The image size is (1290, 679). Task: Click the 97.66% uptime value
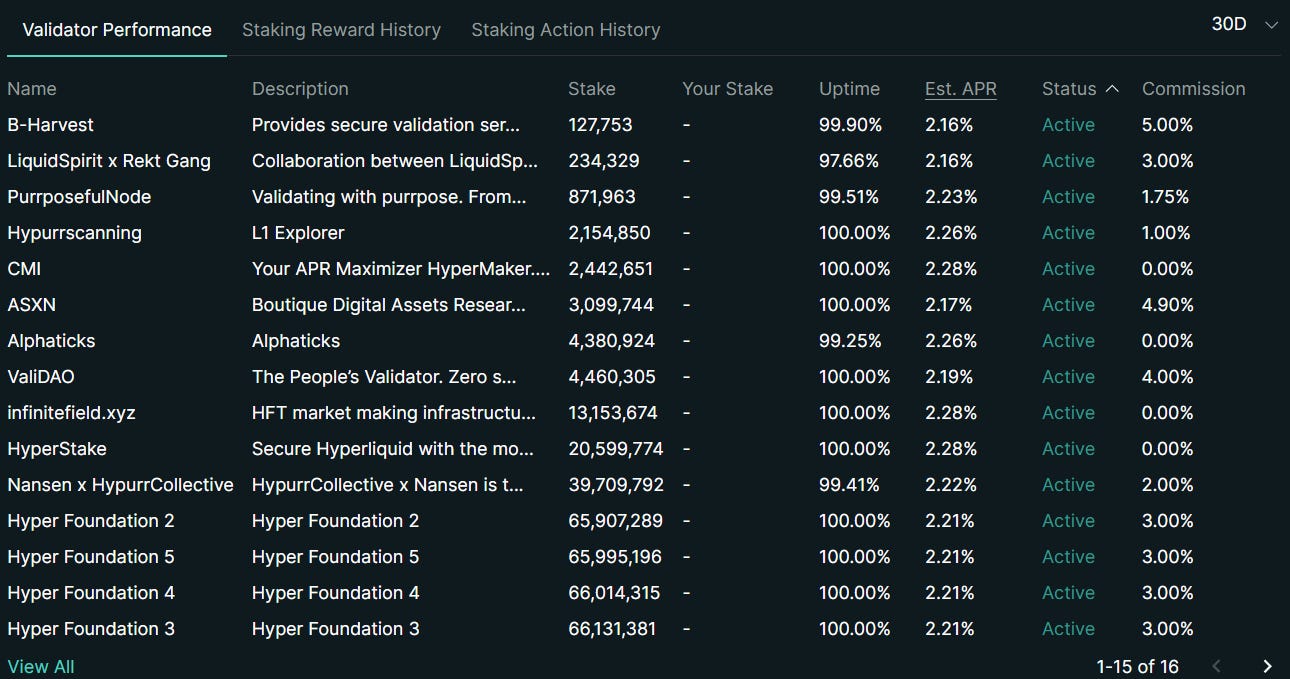[x=849, y=161]
